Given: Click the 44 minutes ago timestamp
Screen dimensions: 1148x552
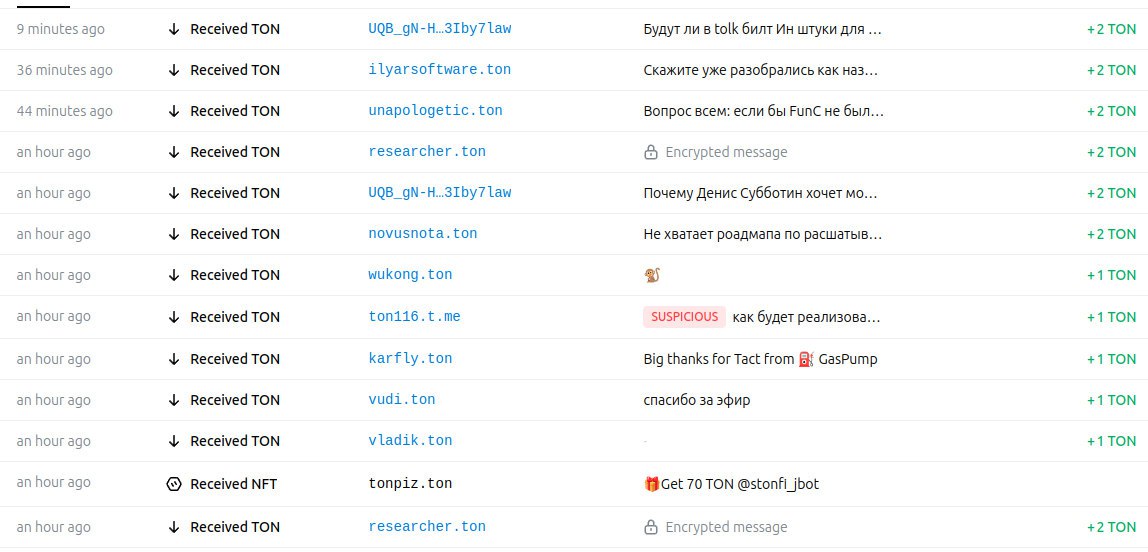Looking at the screenshot, I should 65,111.
